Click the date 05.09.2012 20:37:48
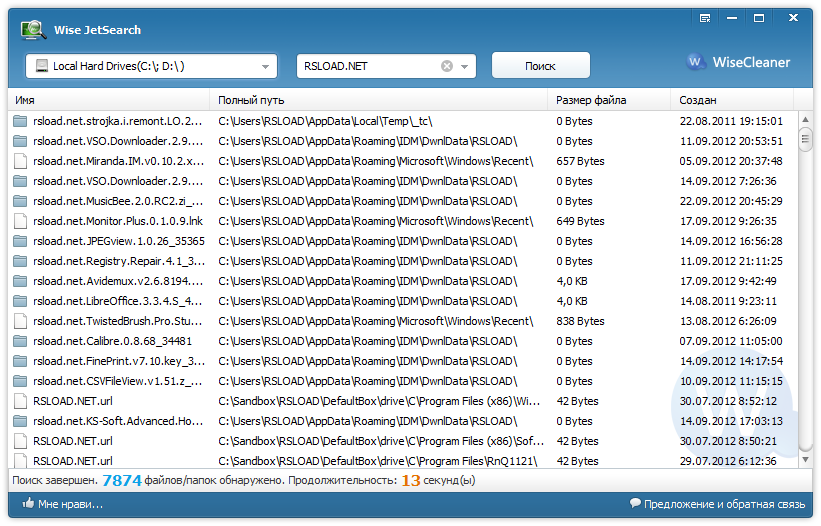The width and height of the screenshot is (821, 526). point(731,161)
